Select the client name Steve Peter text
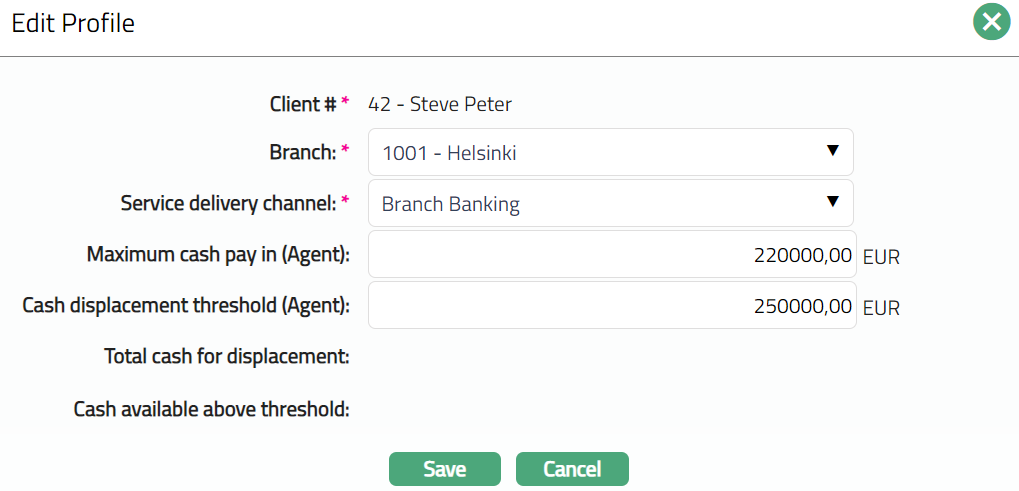 tap(440, 104)
